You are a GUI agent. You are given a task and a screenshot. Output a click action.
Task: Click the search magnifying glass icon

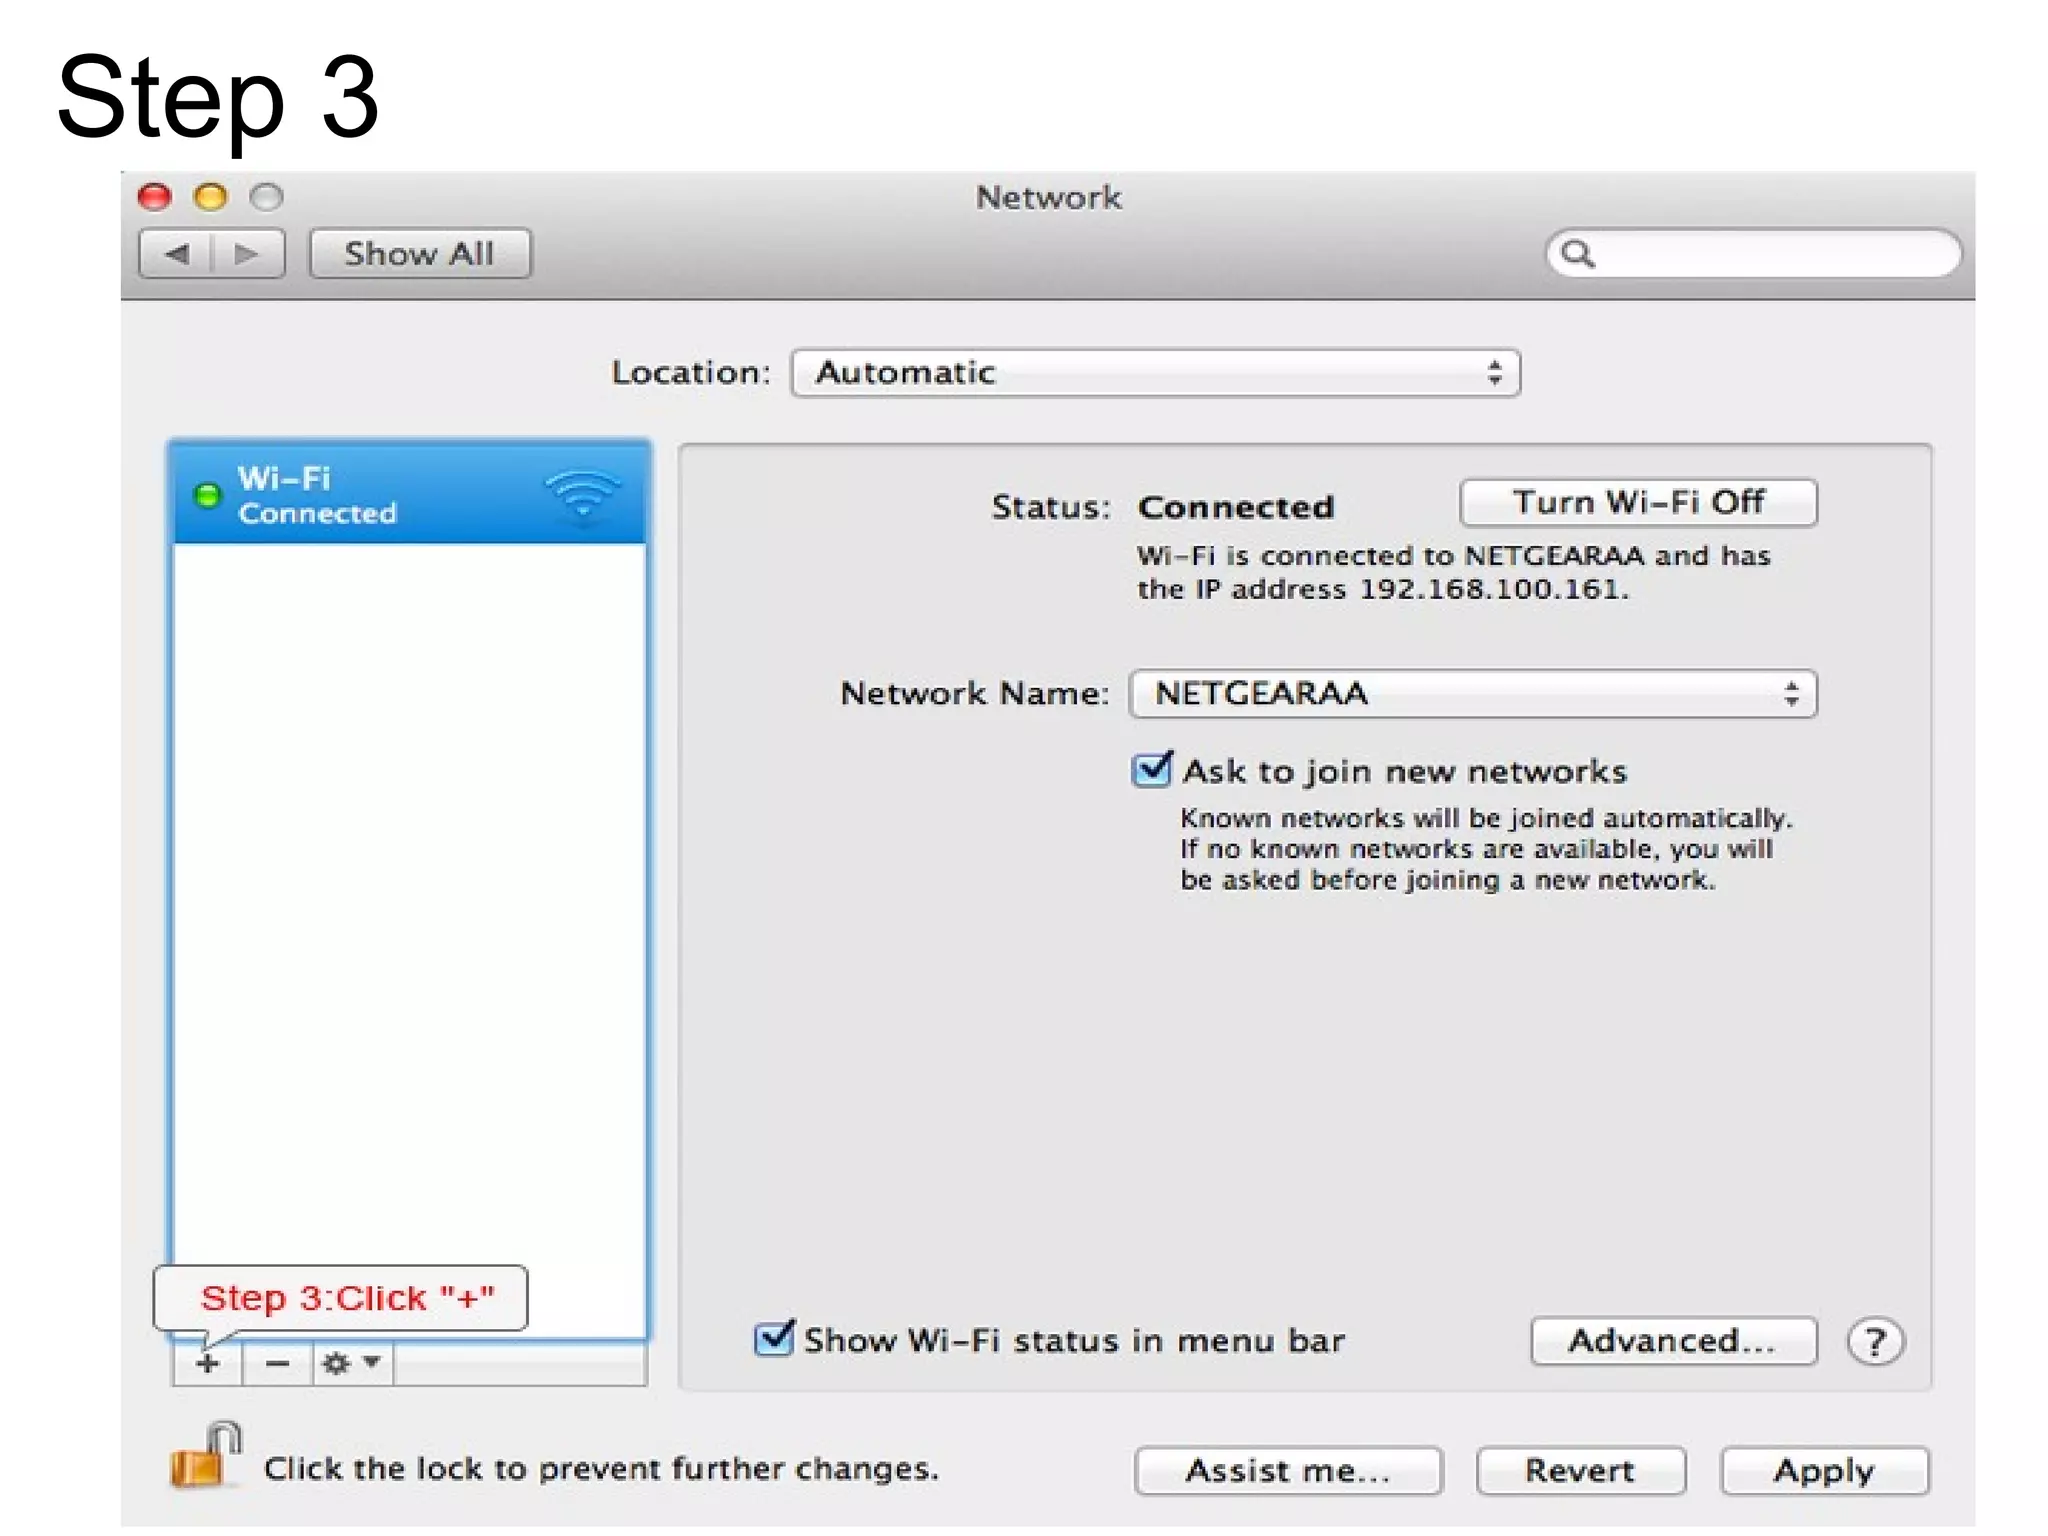tap(1578, 254)
